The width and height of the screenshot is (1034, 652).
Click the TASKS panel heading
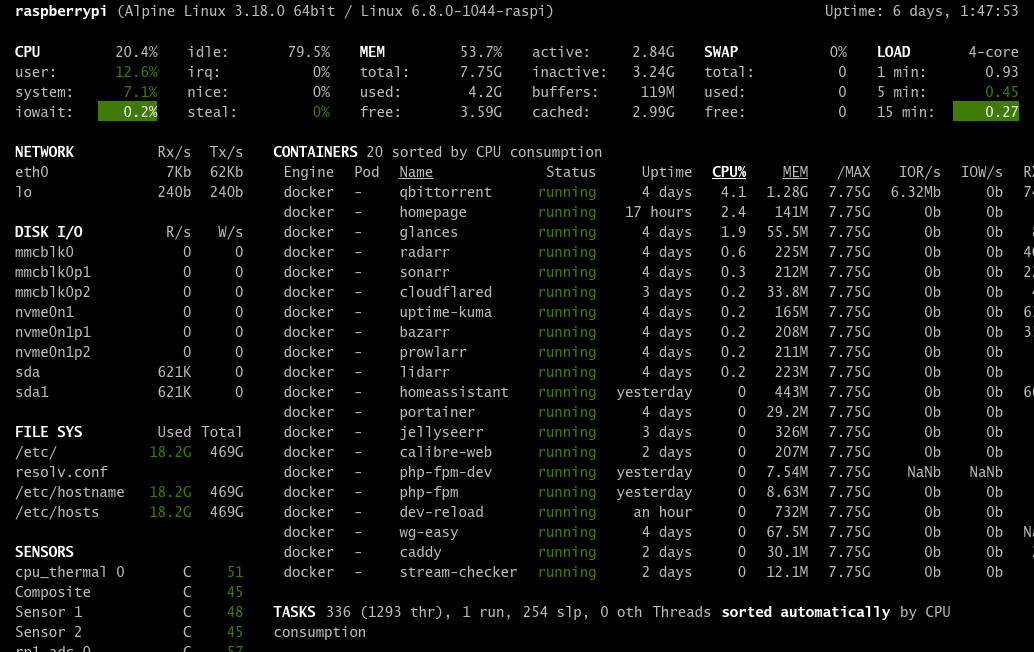pos(296,611)
